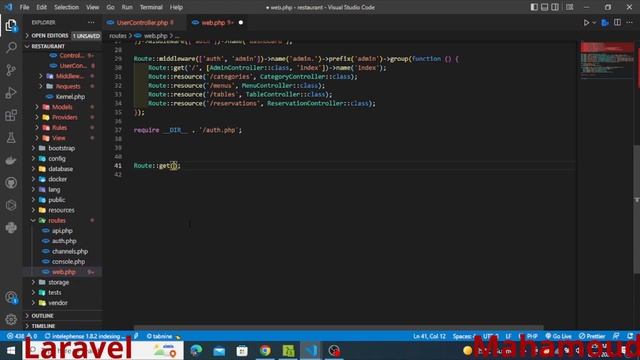Open the Manage settings gear

click(x=11, y=319)
